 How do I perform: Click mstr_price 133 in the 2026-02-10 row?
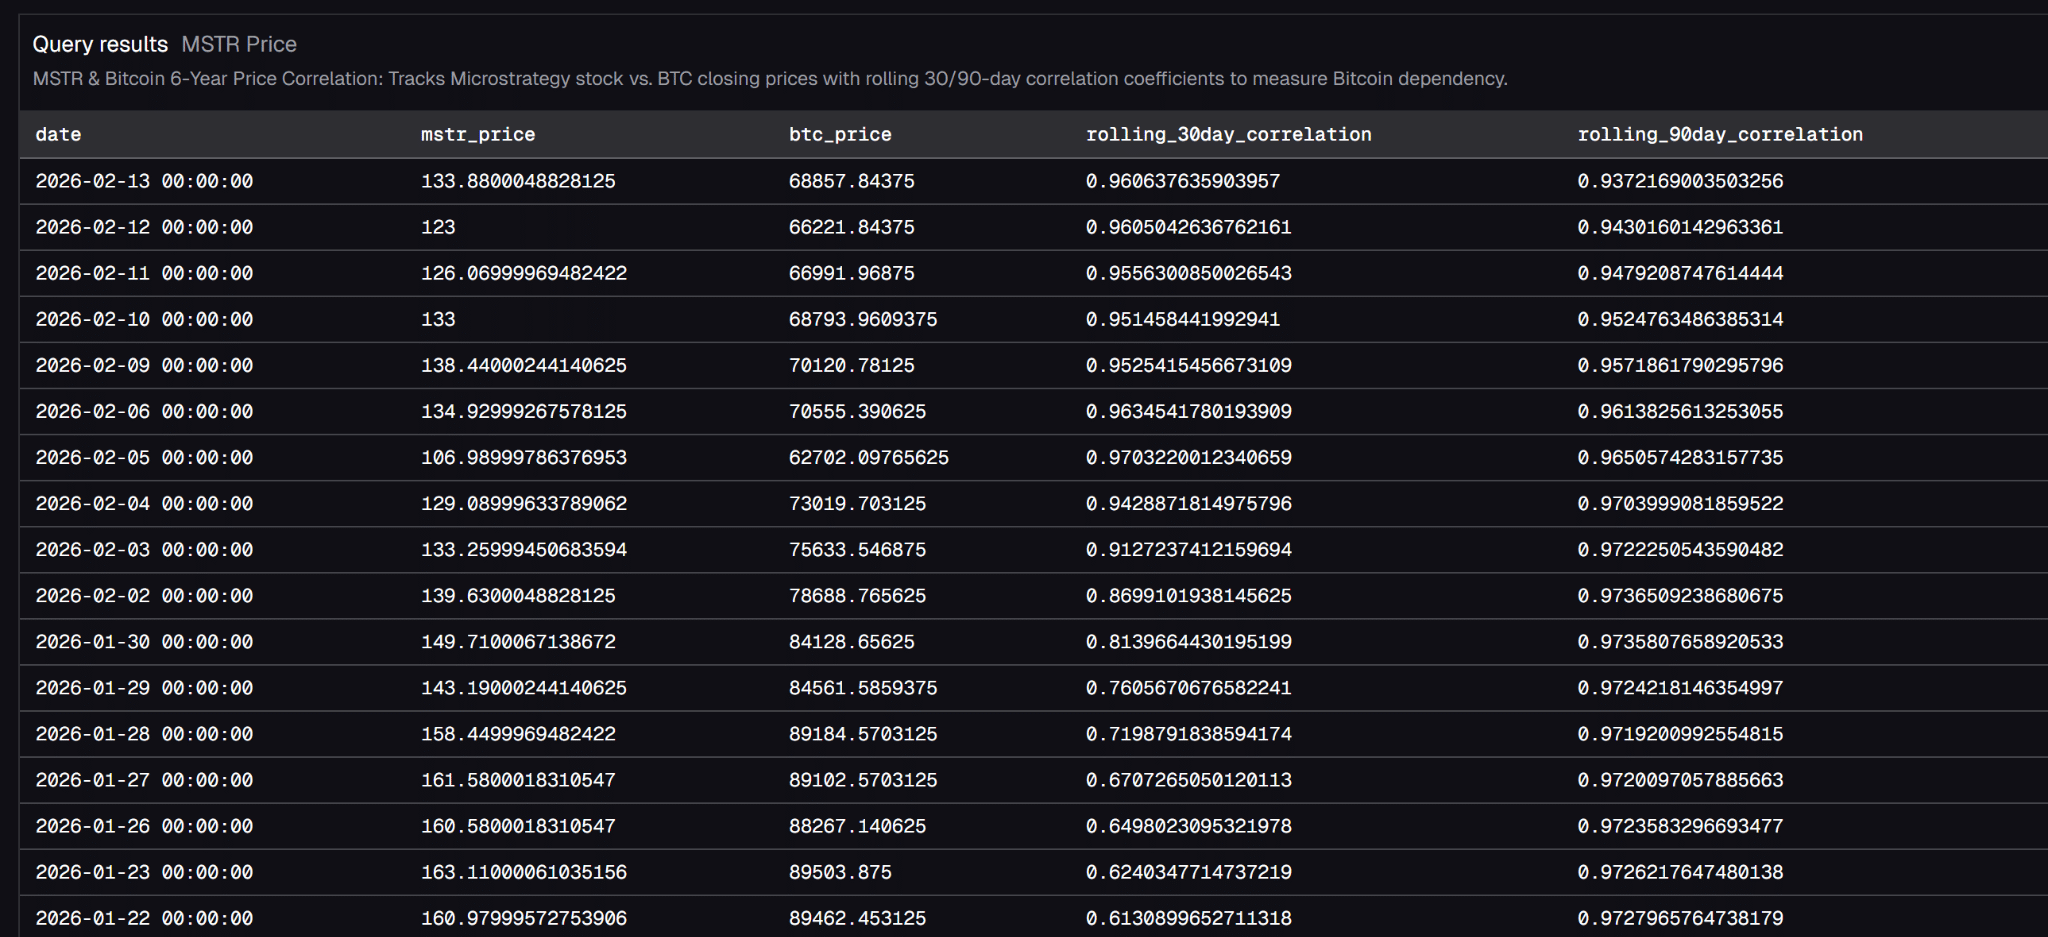click(438, 319)
